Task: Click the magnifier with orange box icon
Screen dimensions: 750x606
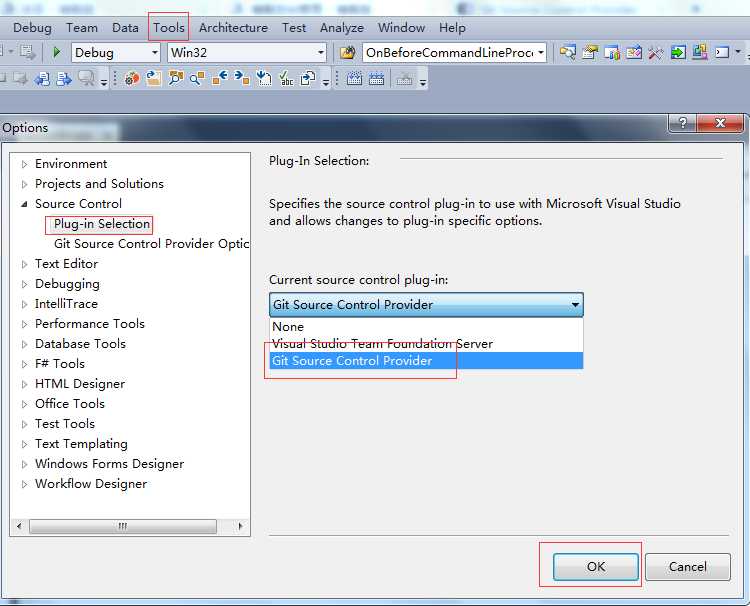Action: tap(197, 78)
